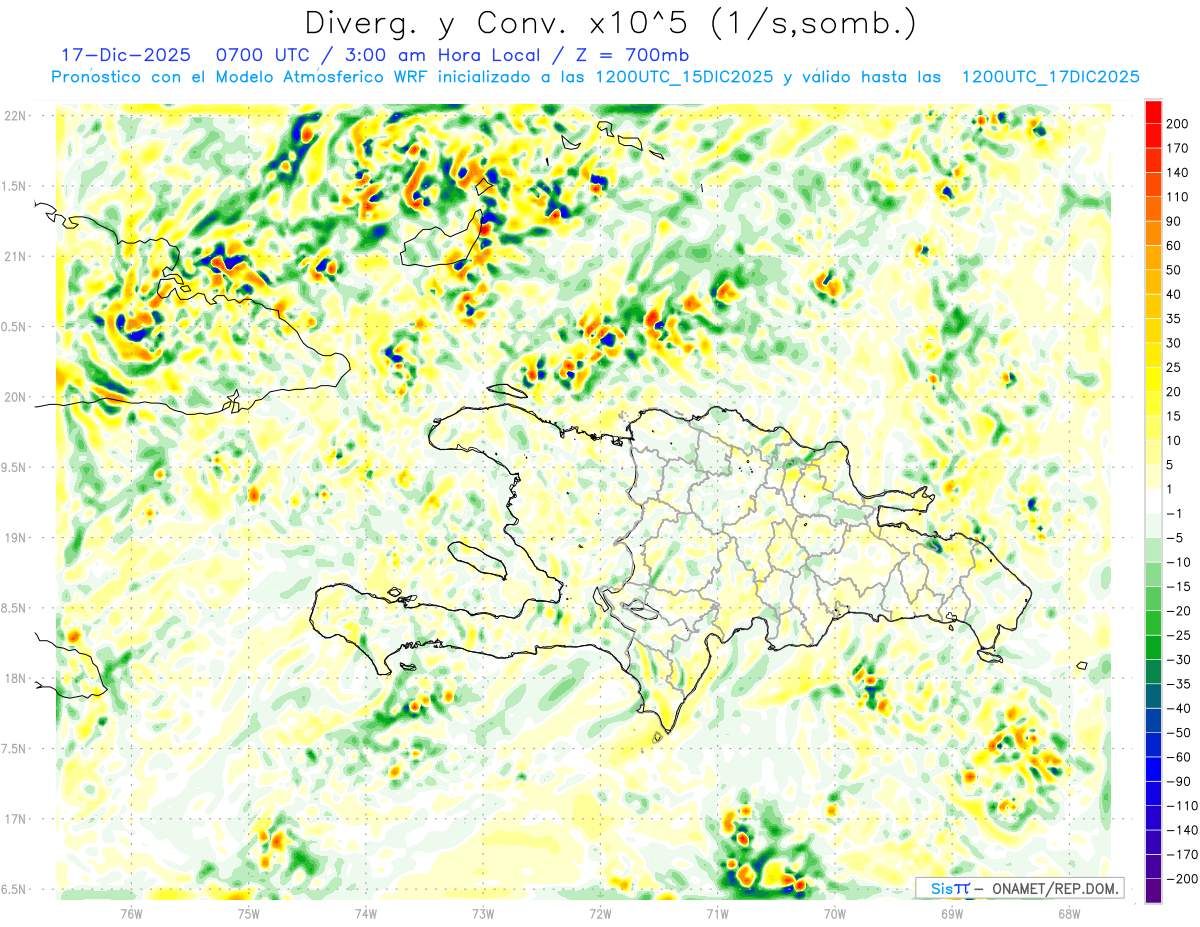The image size is (1200, 927).
Task: Click the '-200' colorbar value
Action: pyautogui.click(x=1180, y=880)
